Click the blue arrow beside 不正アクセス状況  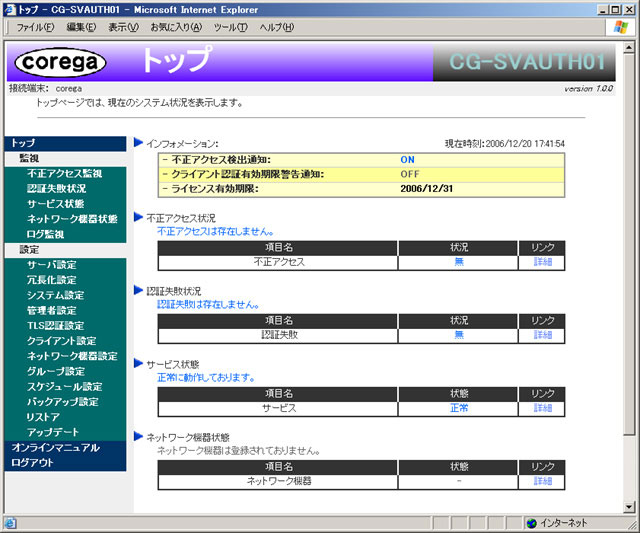click(x=138, y=217)
